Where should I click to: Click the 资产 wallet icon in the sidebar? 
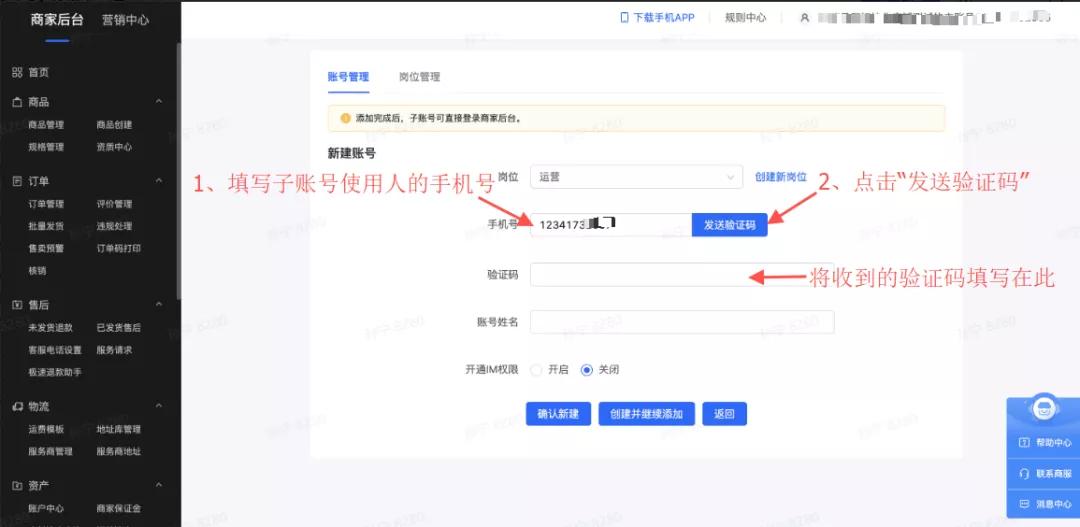17,486
